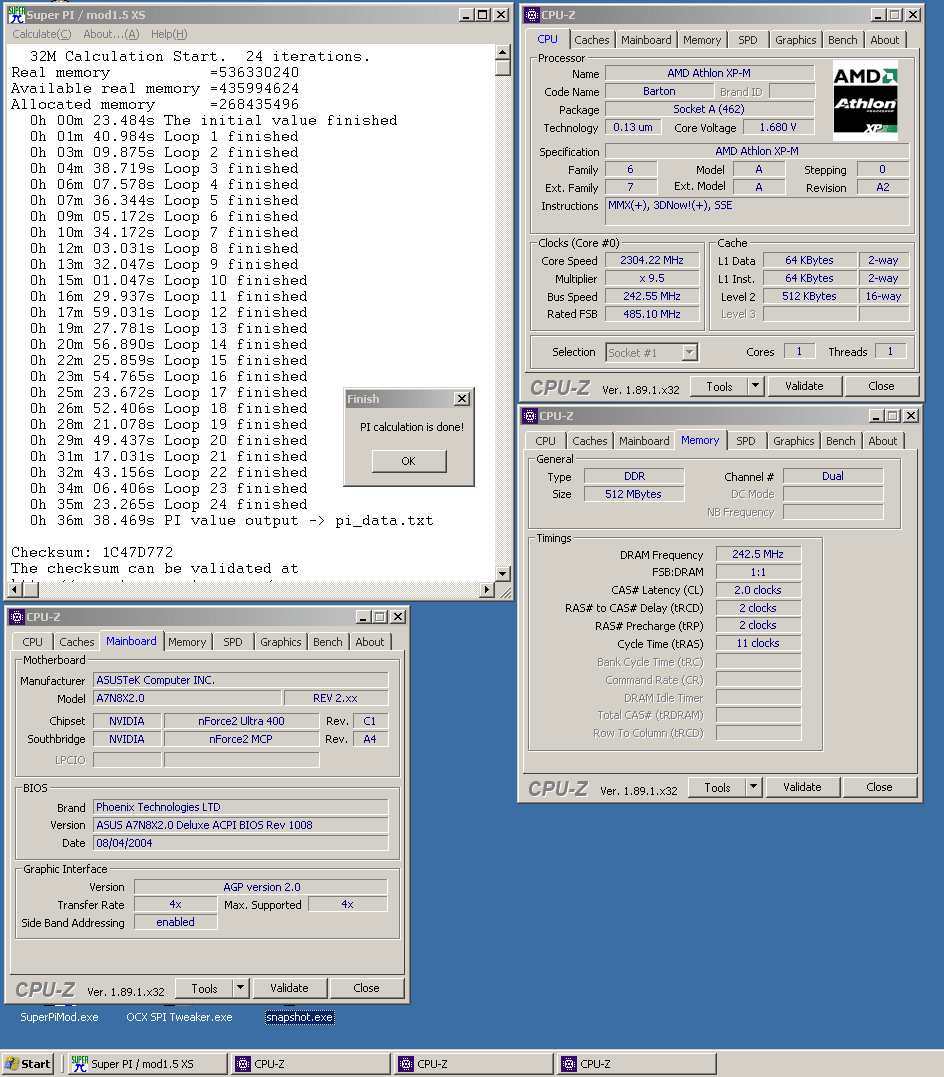Activate the first CPU-Z taskbar button
Image resolution: width=944 pixels, height=1077 pixels.
coord(311,1064)
